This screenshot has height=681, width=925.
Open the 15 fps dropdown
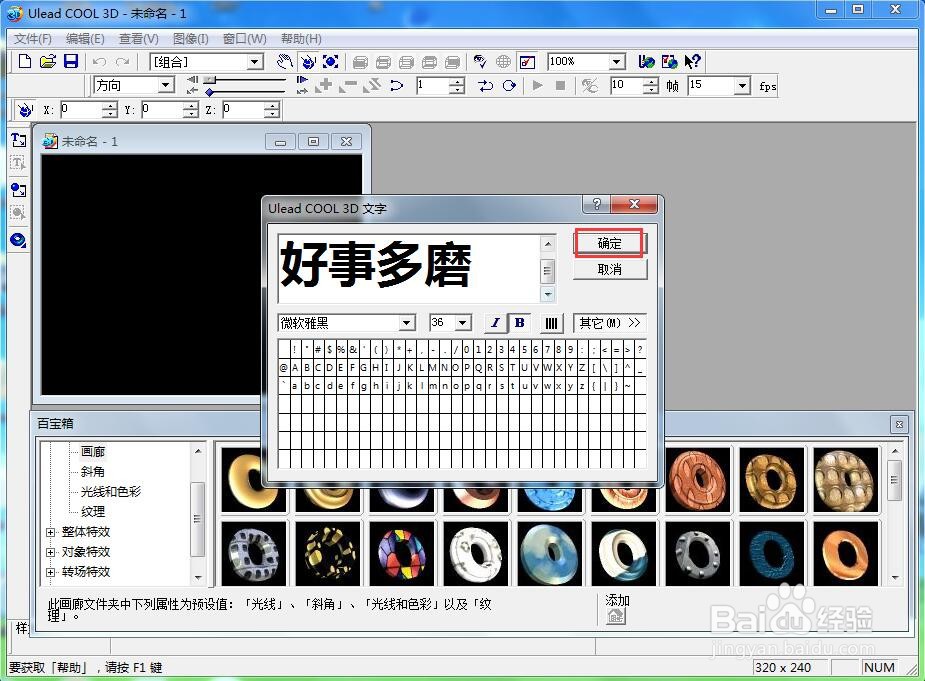click(x=742, y=86)
